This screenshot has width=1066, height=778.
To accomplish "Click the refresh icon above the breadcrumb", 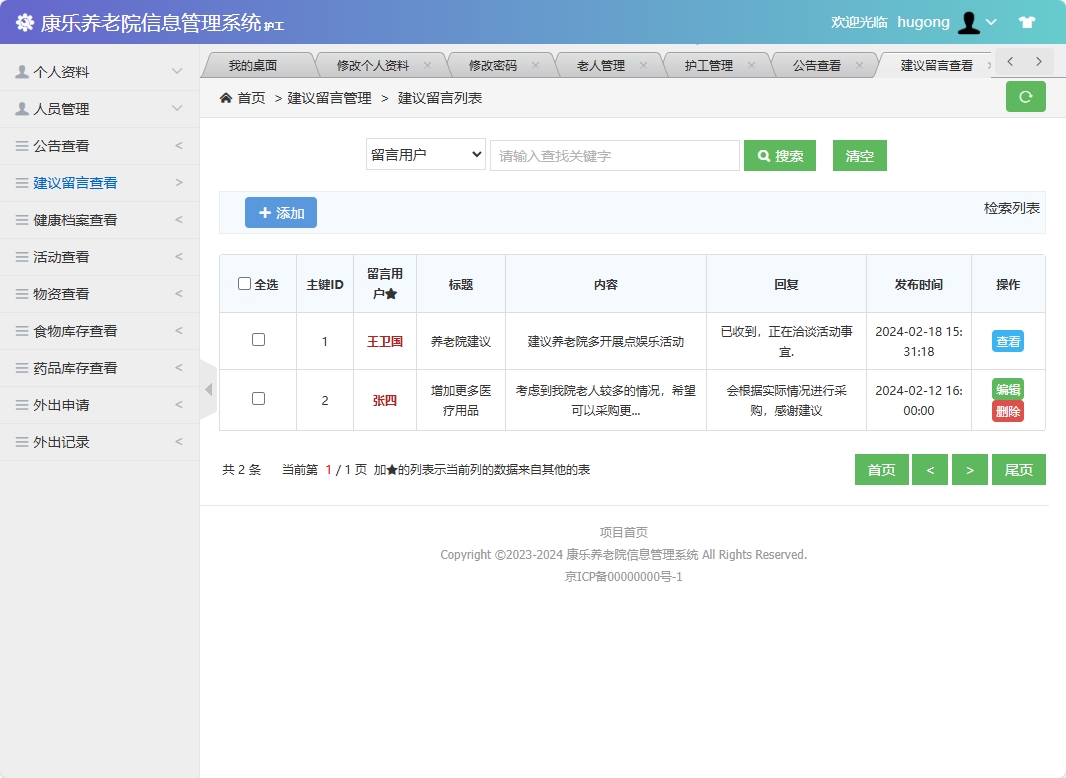I will (1025, 96).
